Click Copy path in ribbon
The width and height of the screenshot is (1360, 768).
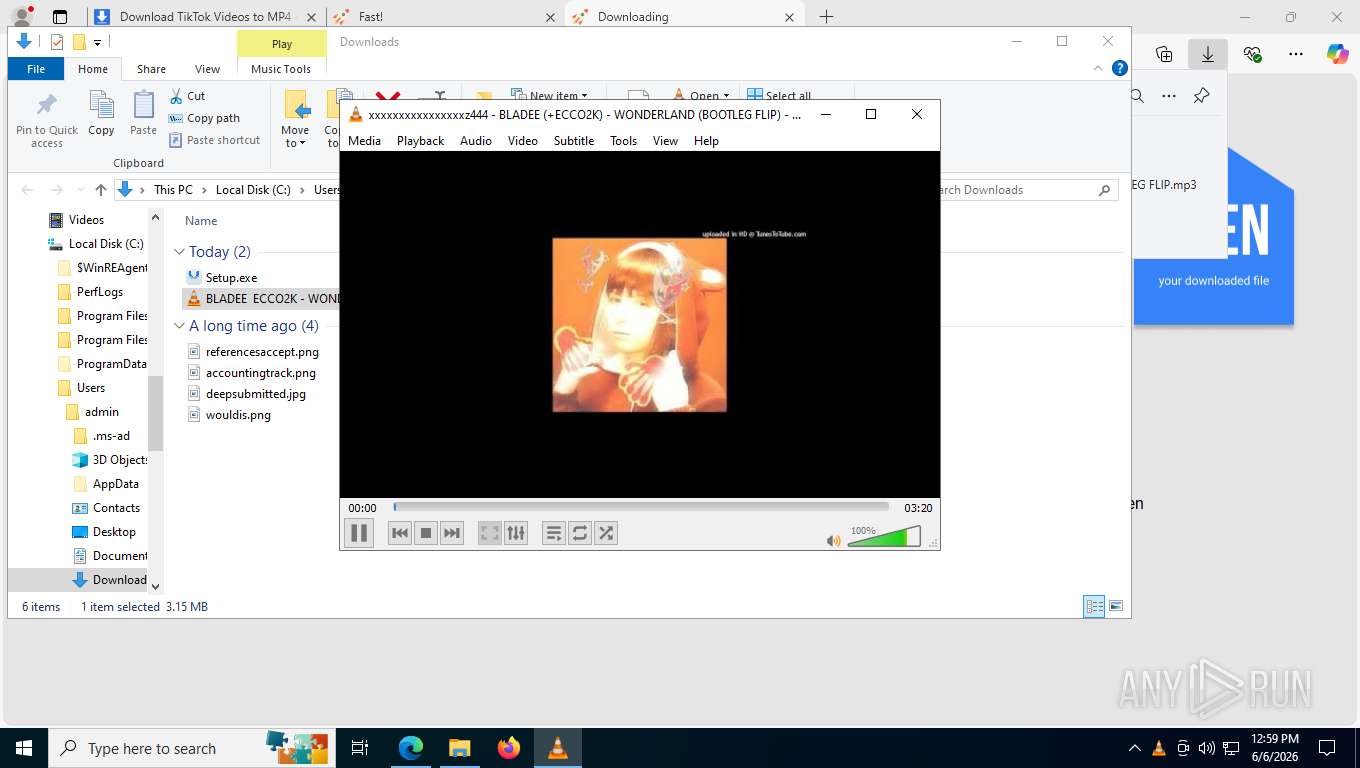click(x=205, y=118)
